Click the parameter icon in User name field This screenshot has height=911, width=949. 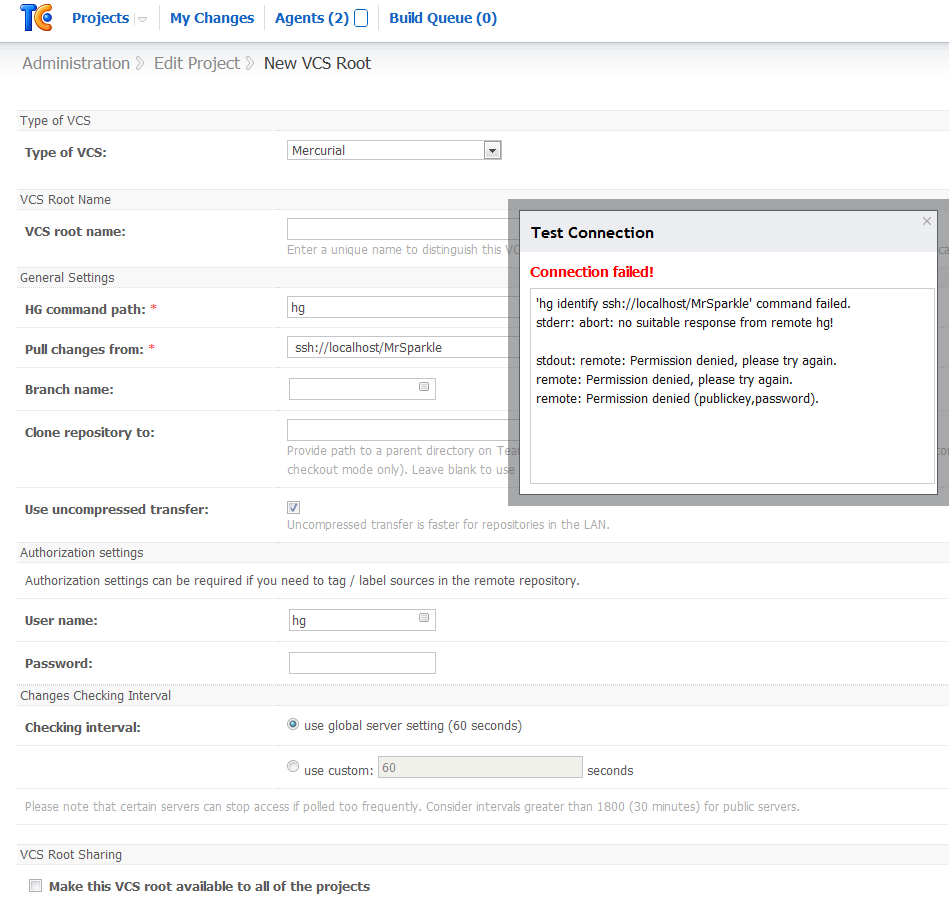coord(424,617)
